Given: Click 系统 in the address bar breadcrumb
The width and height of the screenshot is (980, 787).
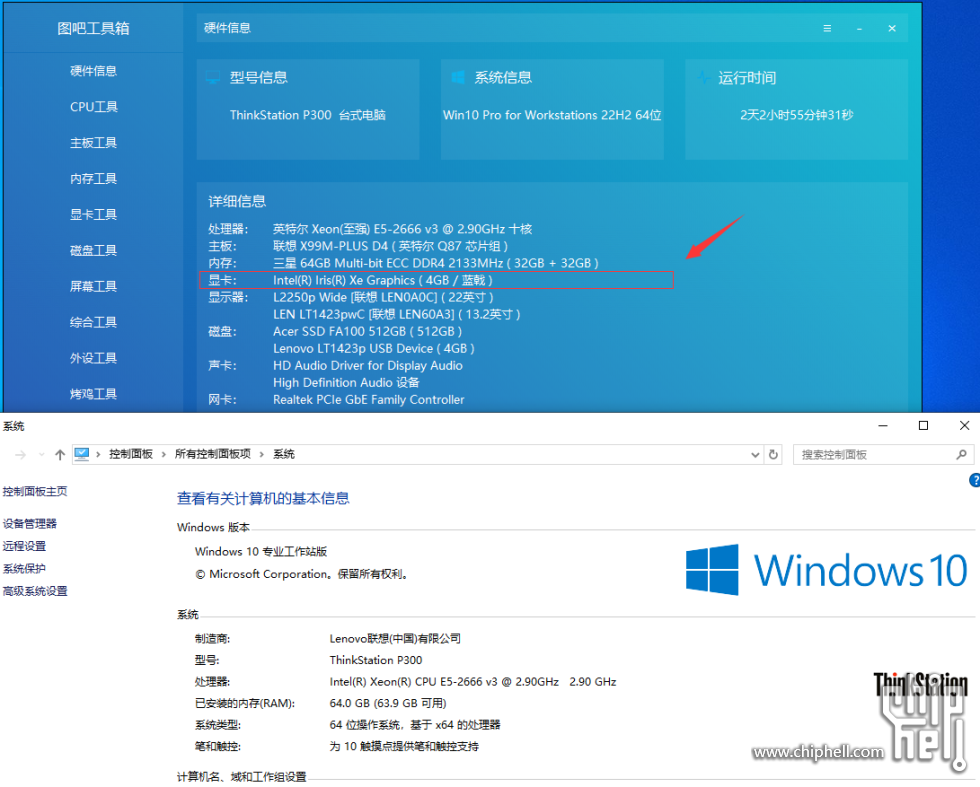Looking at the screenshot, I should (x=284, y=454).
